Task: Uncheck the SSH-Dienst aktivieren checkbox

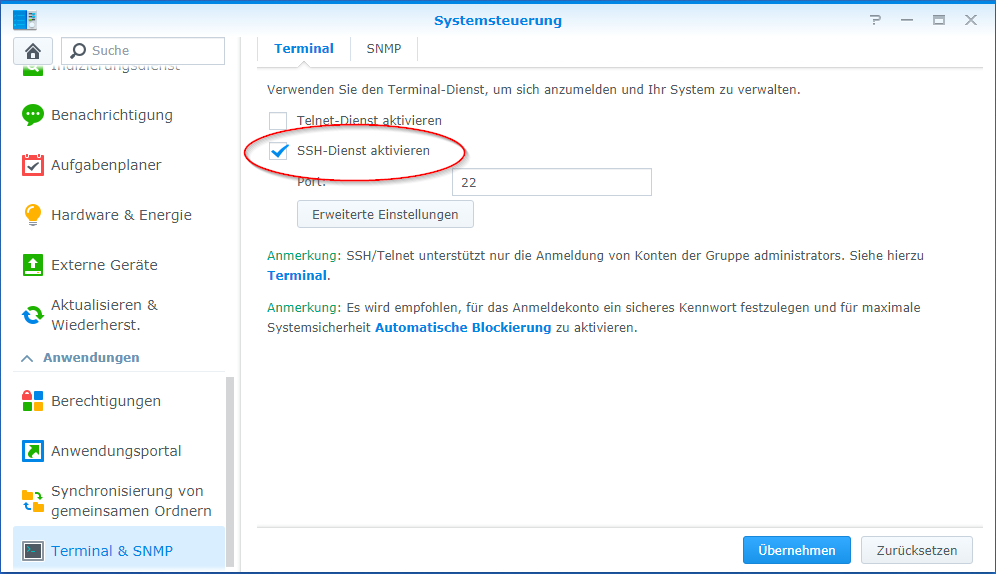Action: click(278, 151)
